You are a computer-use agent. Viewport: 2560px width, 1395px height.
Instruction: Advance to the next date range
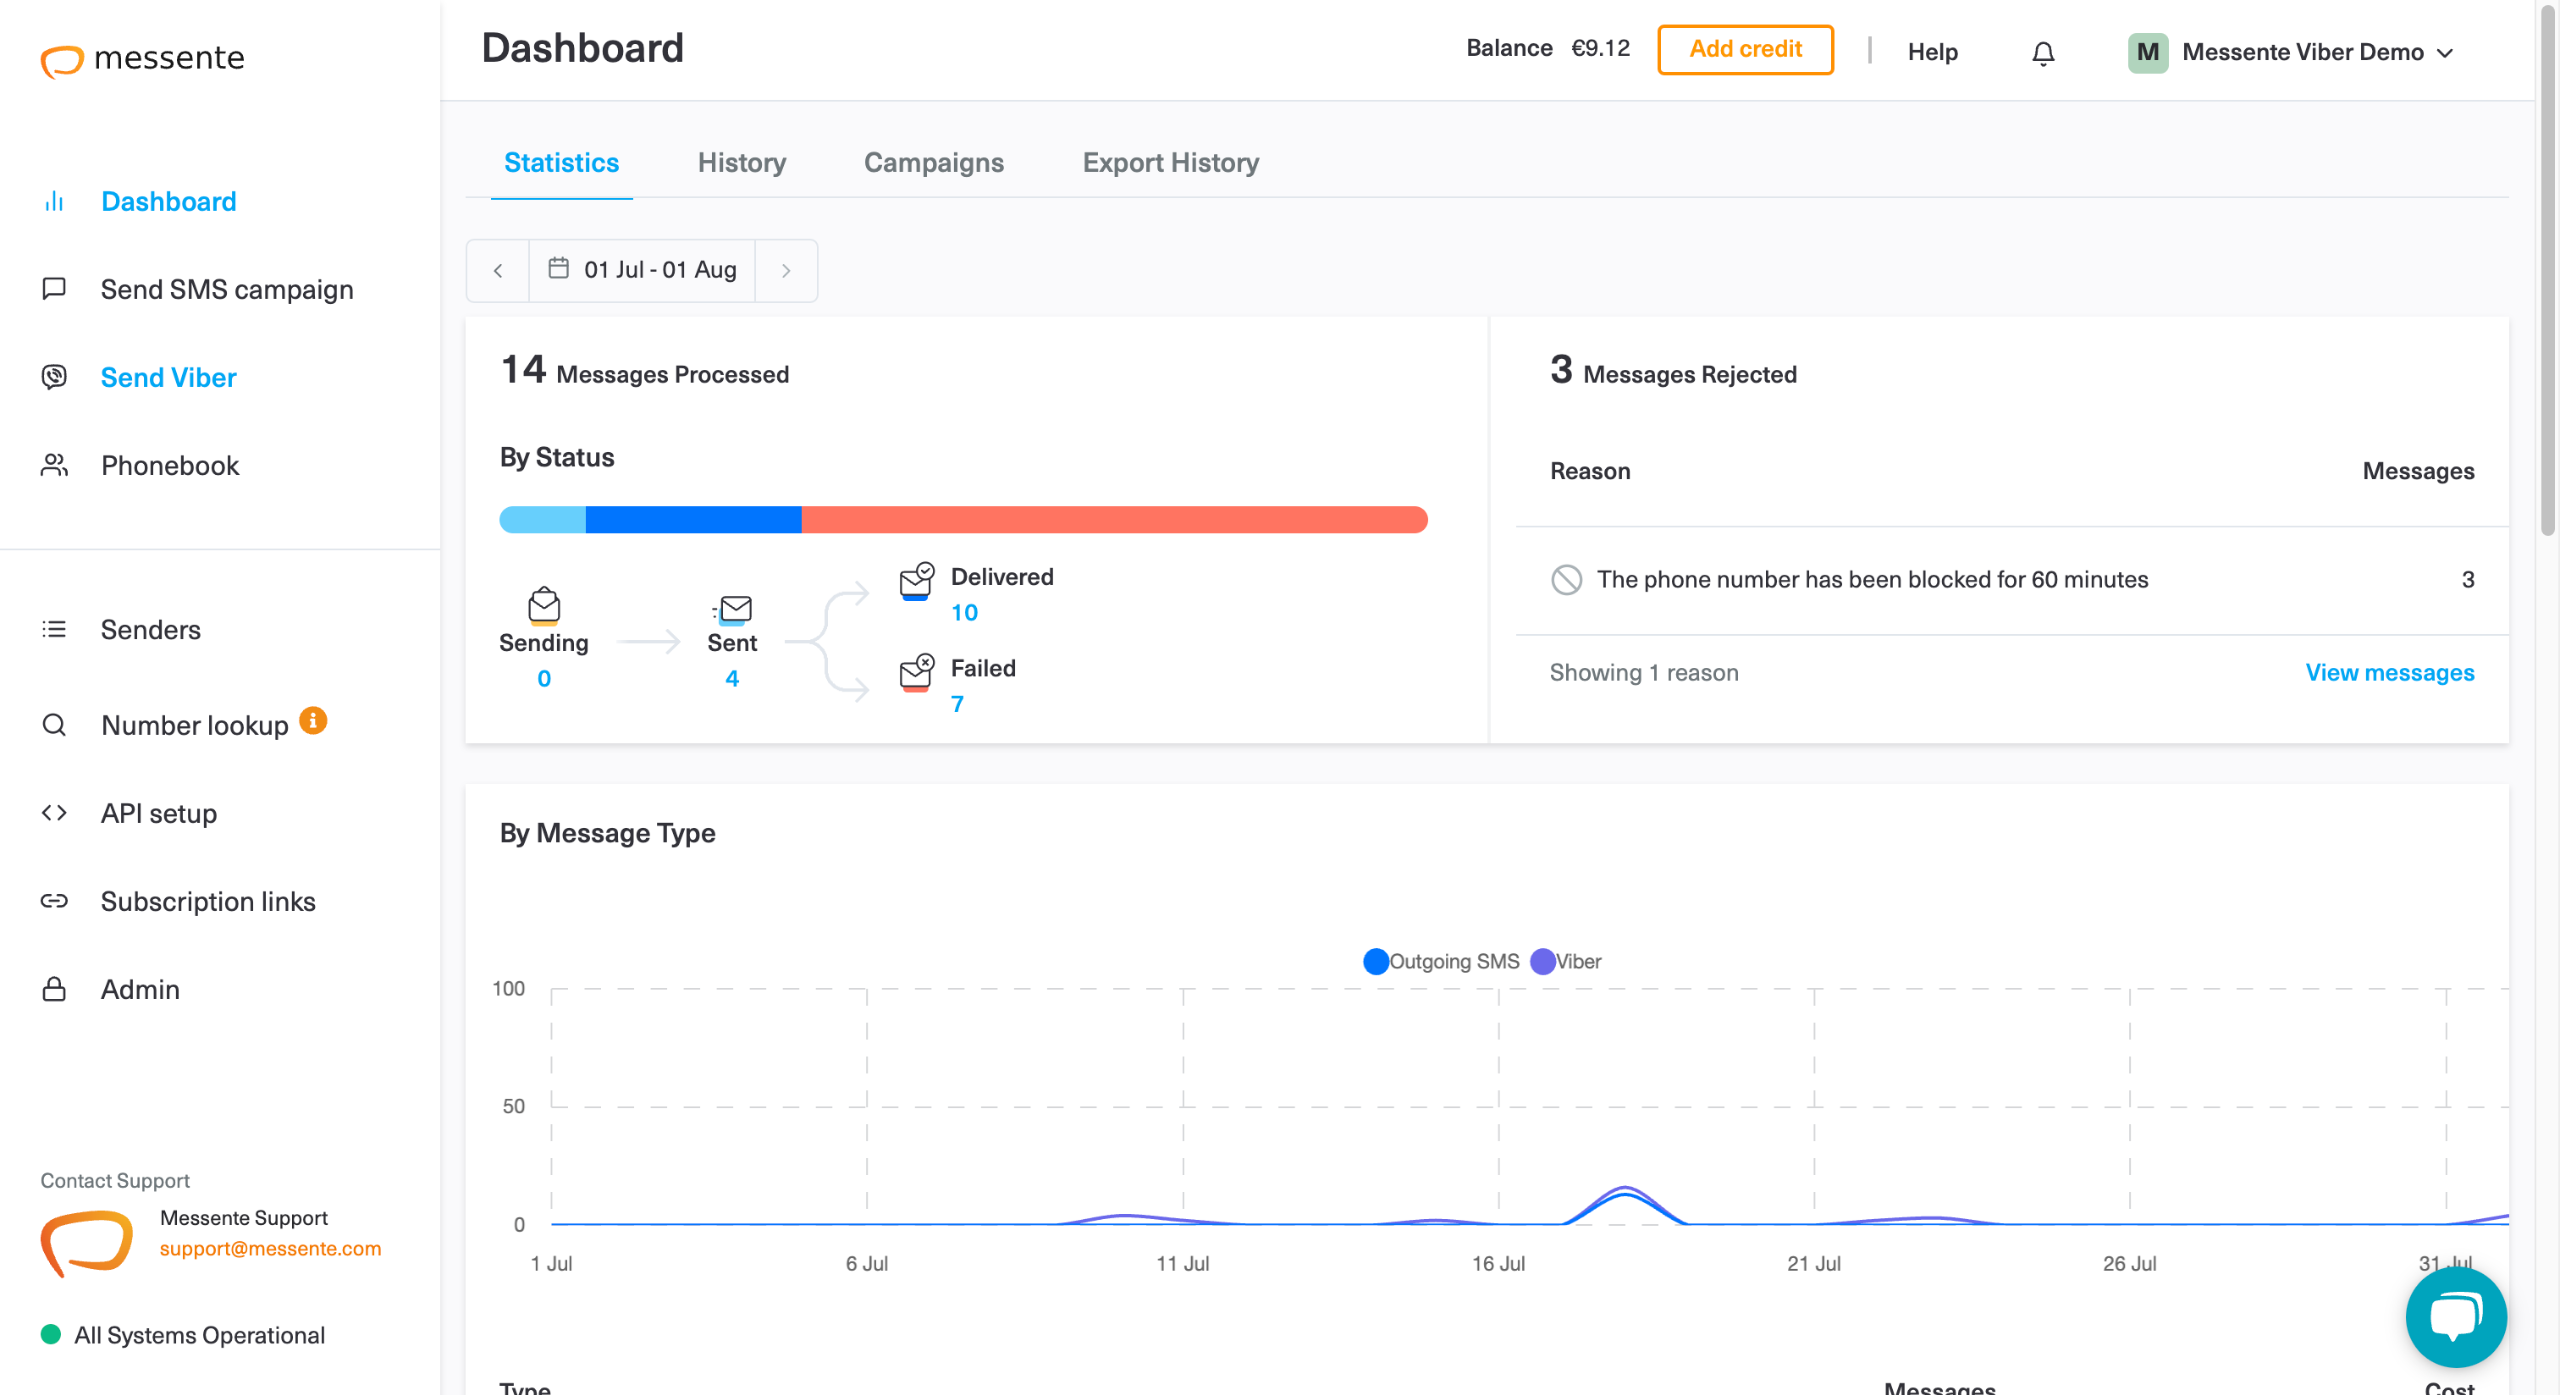click(x=786, y=270)
